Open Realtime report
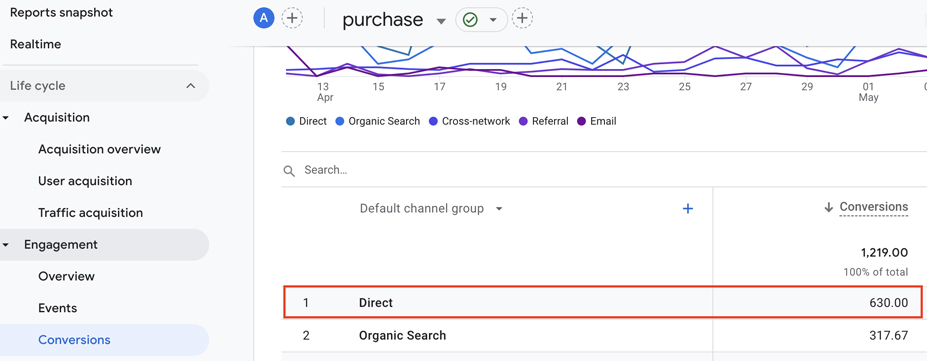Image resolution: width=927 pixels, height=361 pixels. [x=35, y=44]
